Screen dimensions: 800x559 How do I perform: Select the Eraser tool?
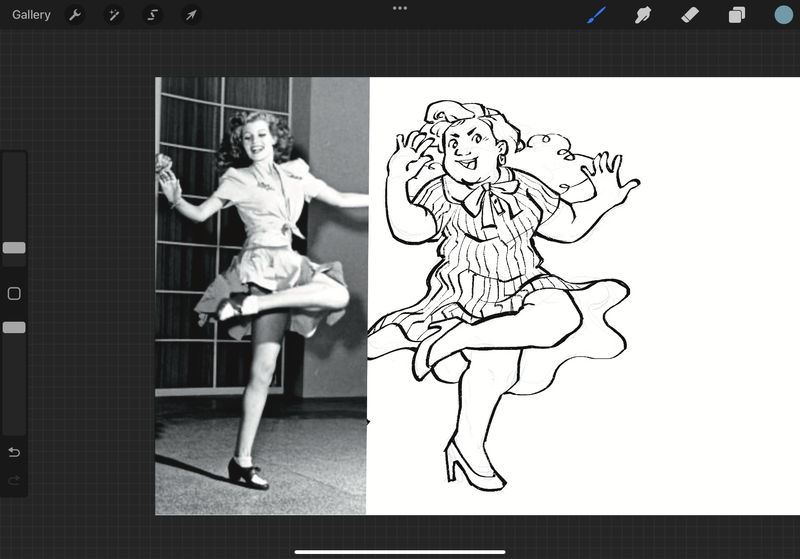point(690,15)
